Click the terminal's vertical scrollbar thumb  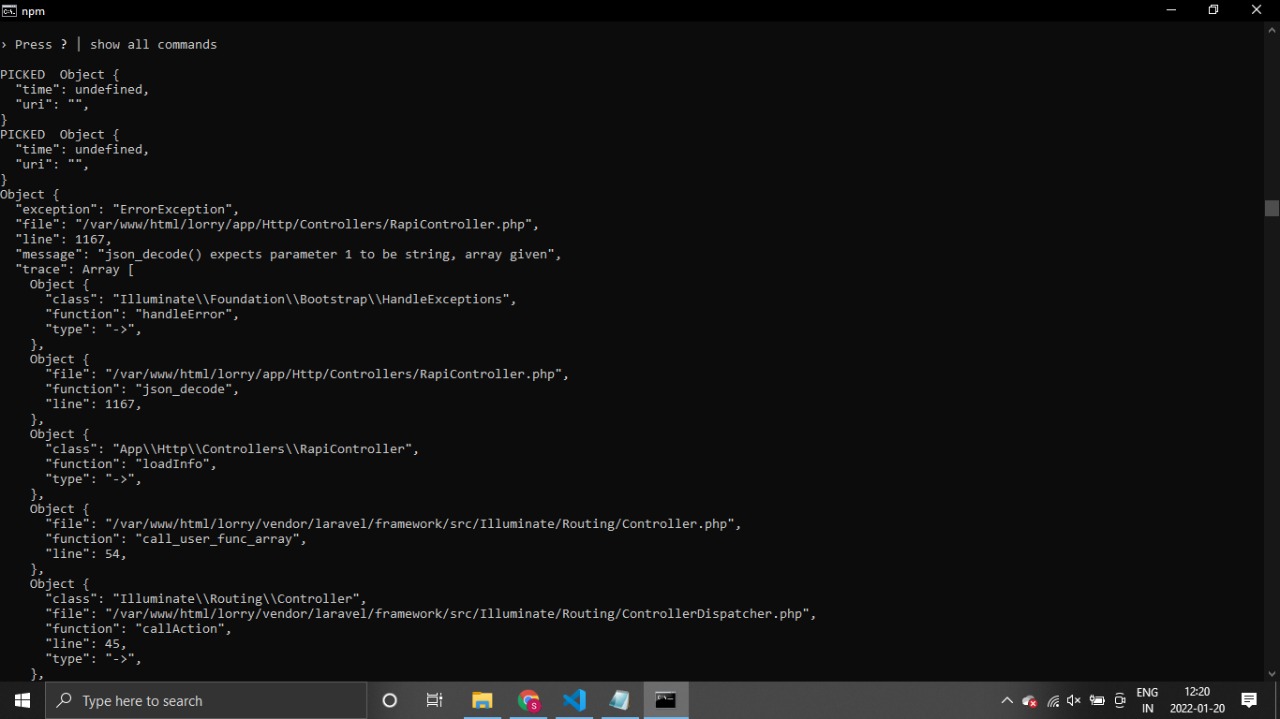point(1271,208)
